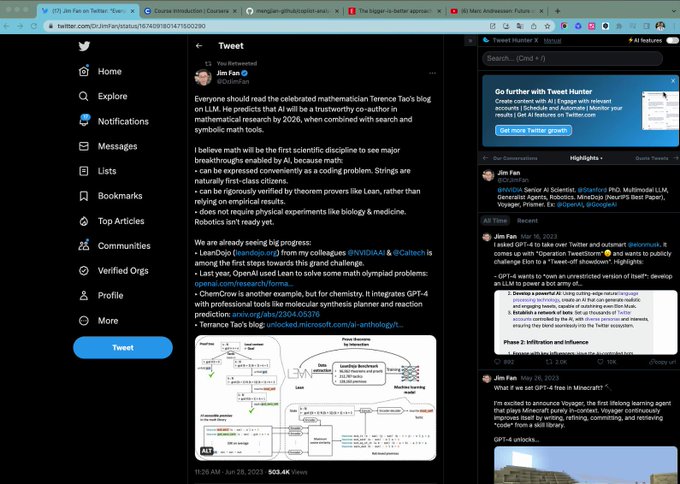Open the Bookmarks icon
680x484 pixels.
point(84,196)
